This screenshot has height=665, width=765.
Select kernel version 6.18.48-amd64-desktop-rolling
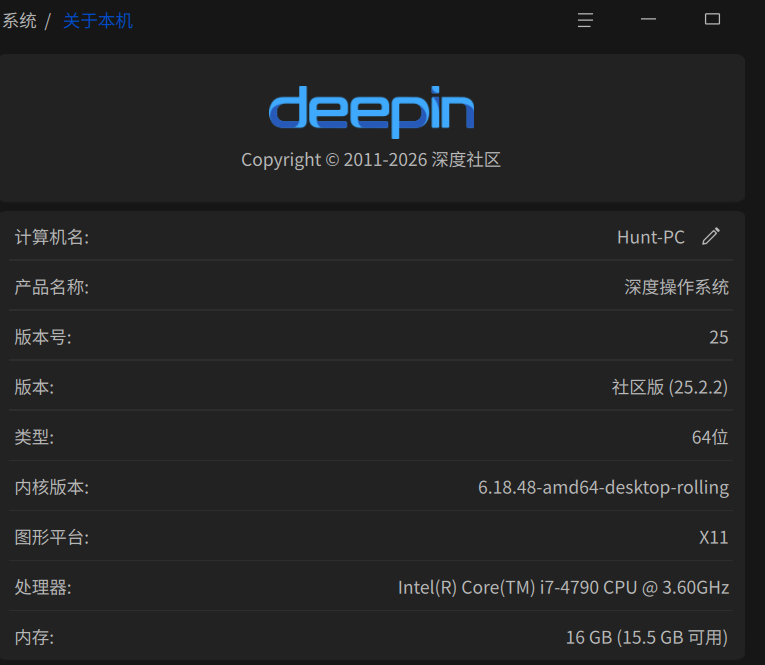[x=604, y=487]
